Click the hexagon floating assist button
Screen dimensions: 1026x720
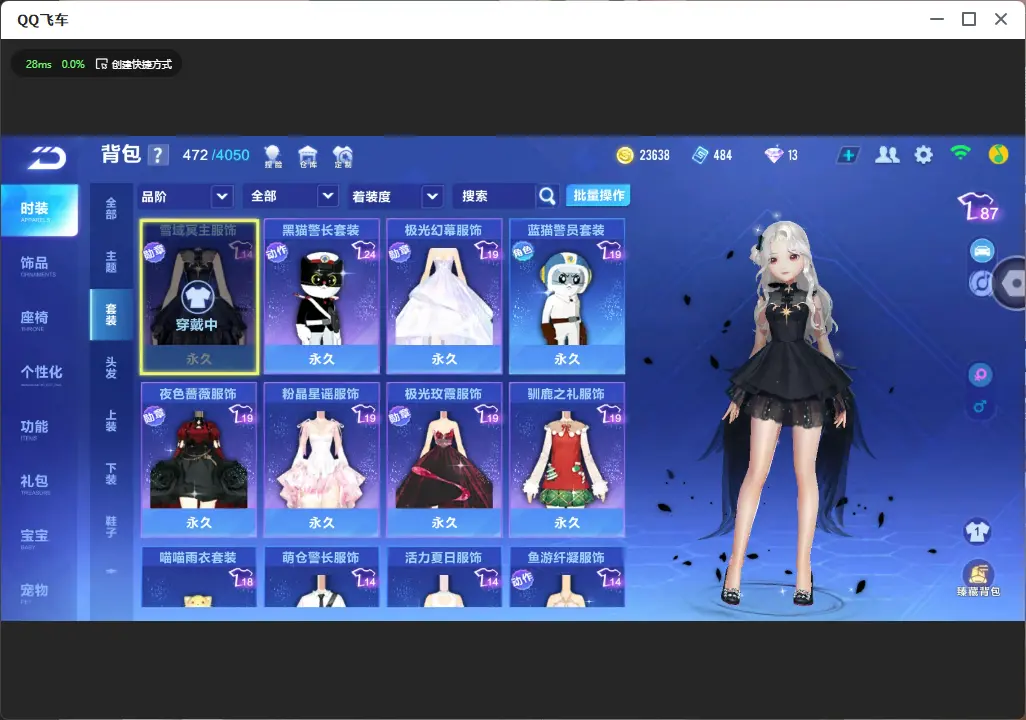tap(1011, 283)
